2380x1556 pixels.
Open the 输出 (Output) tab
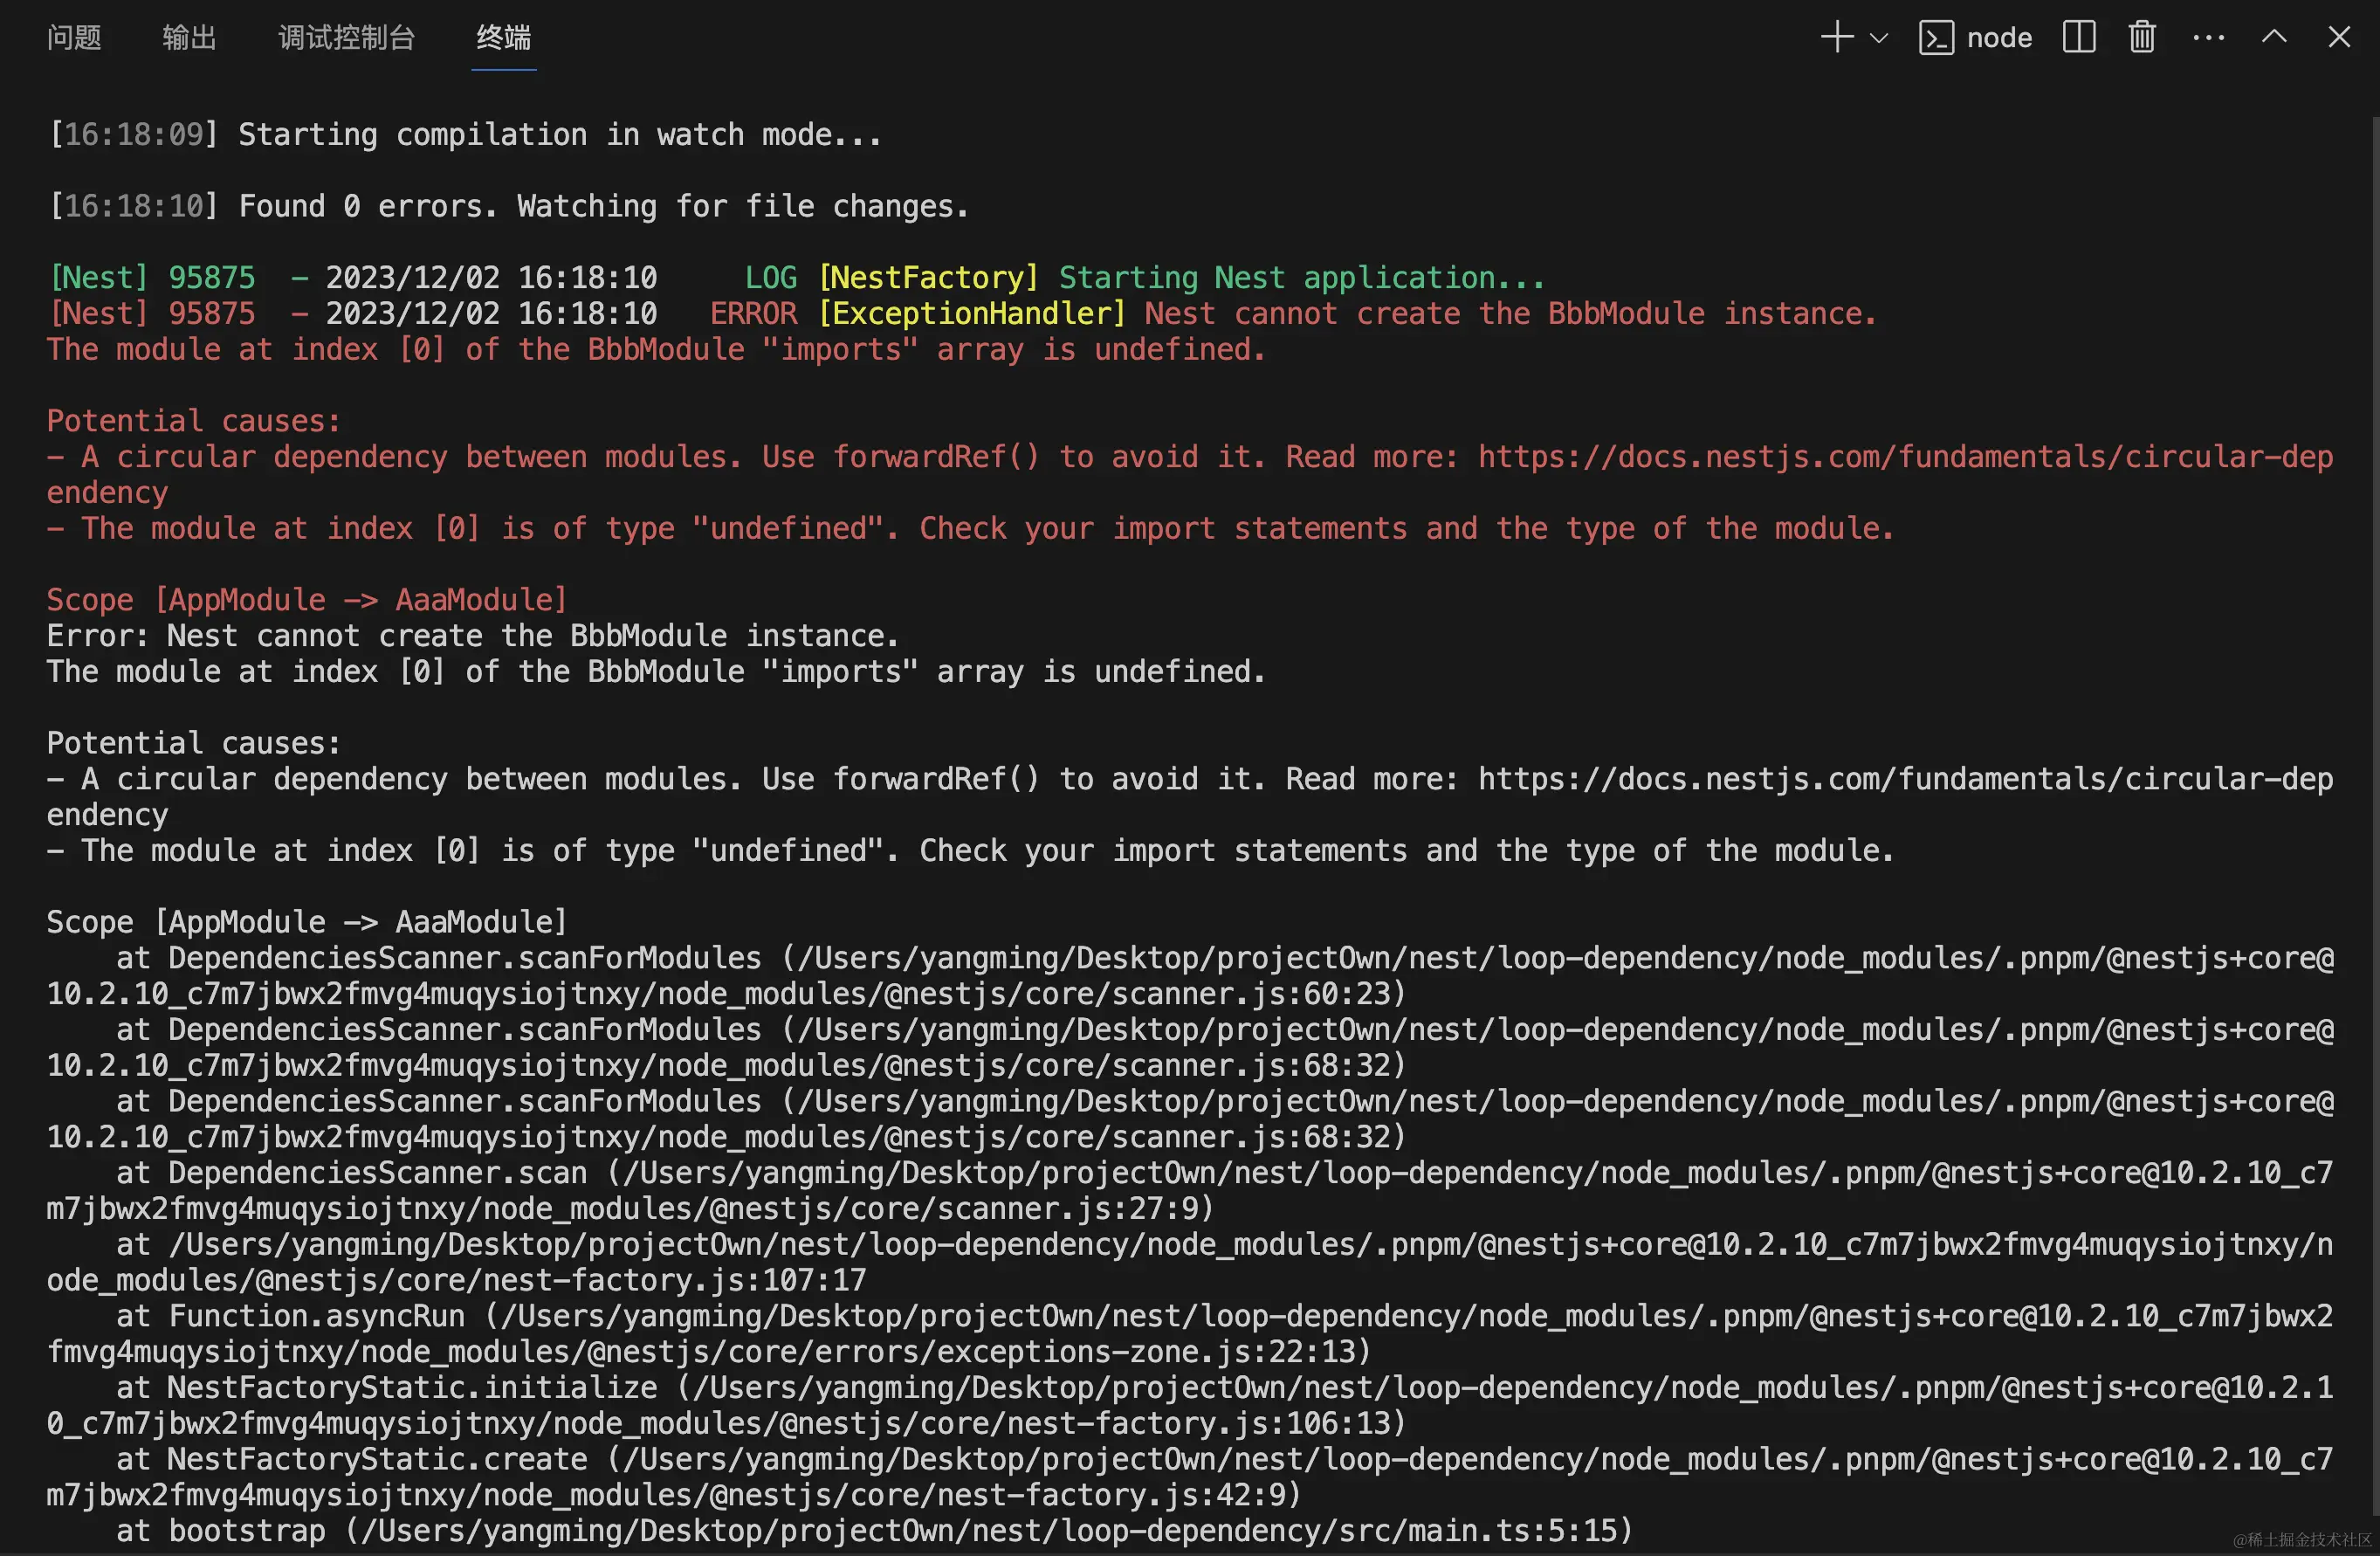[189, 38]
